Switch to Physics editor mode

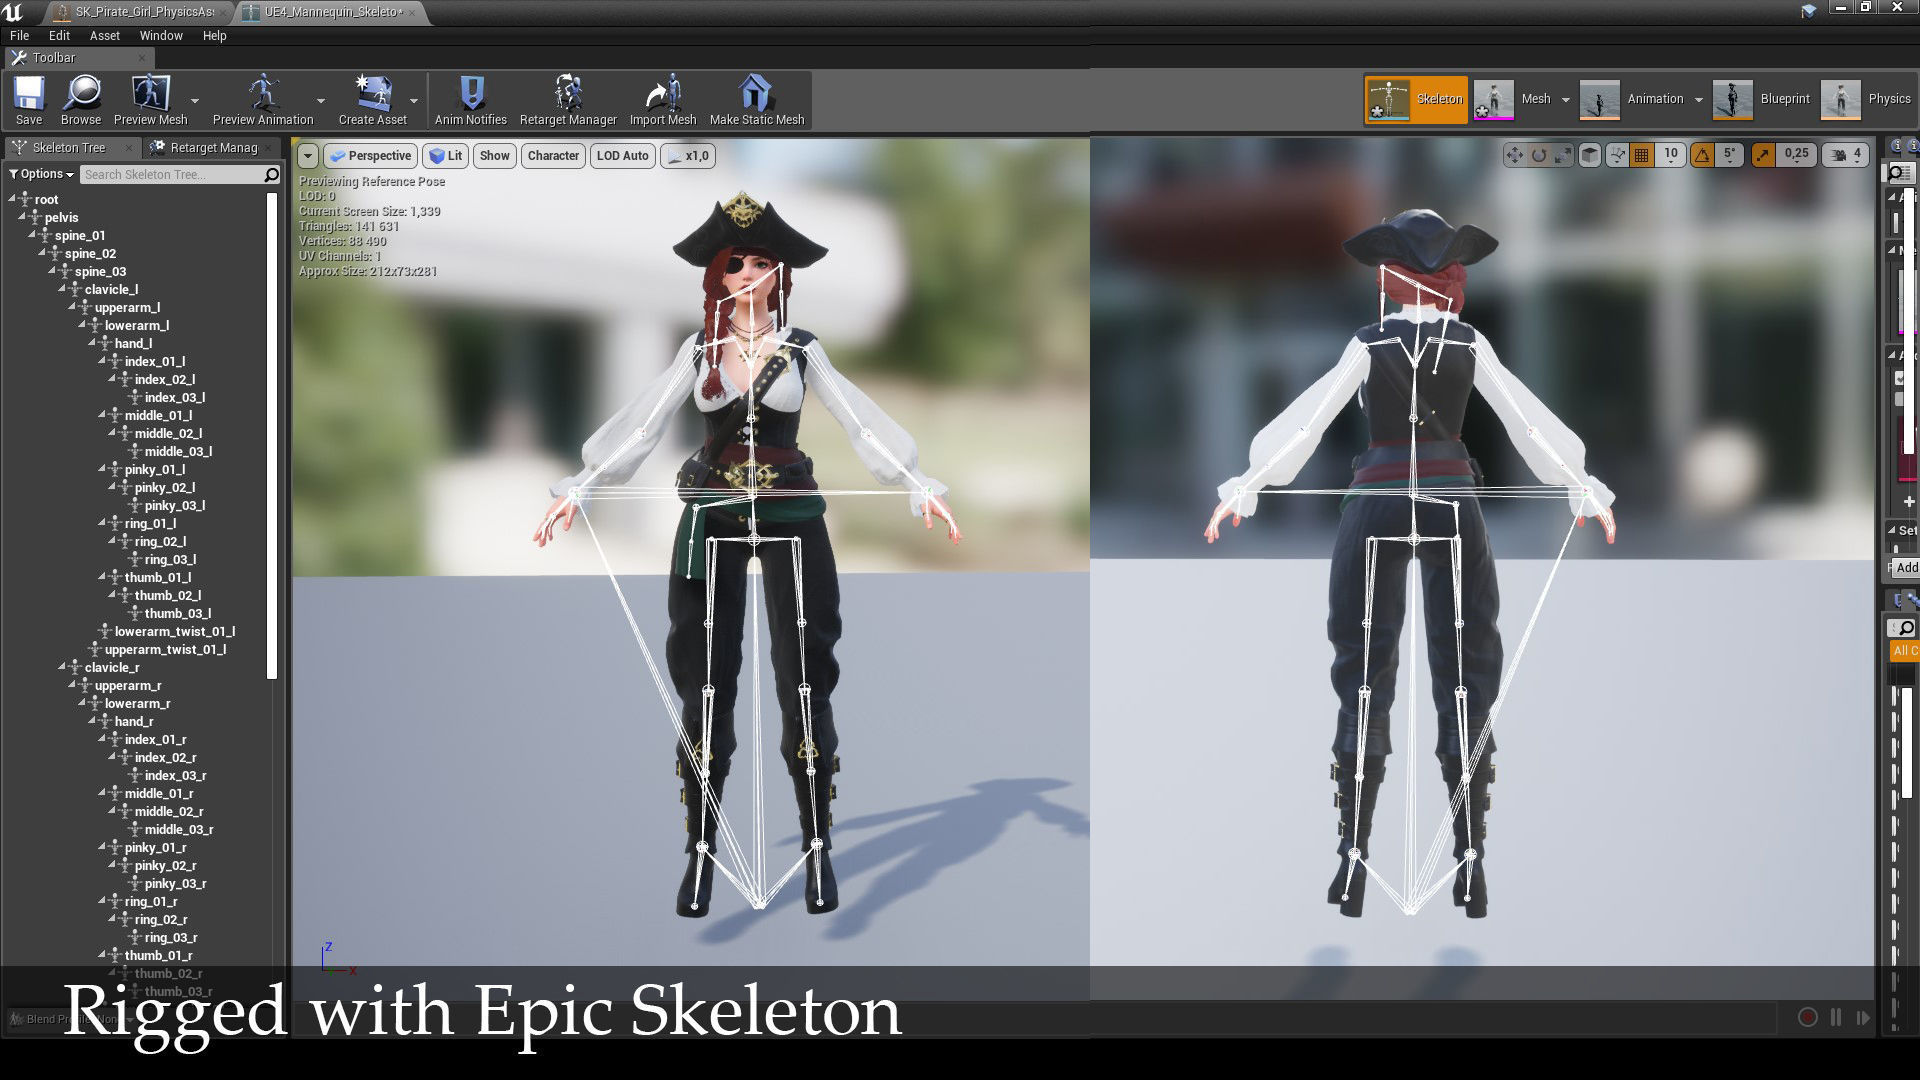pyautogui.click(x=1866, y=99)
